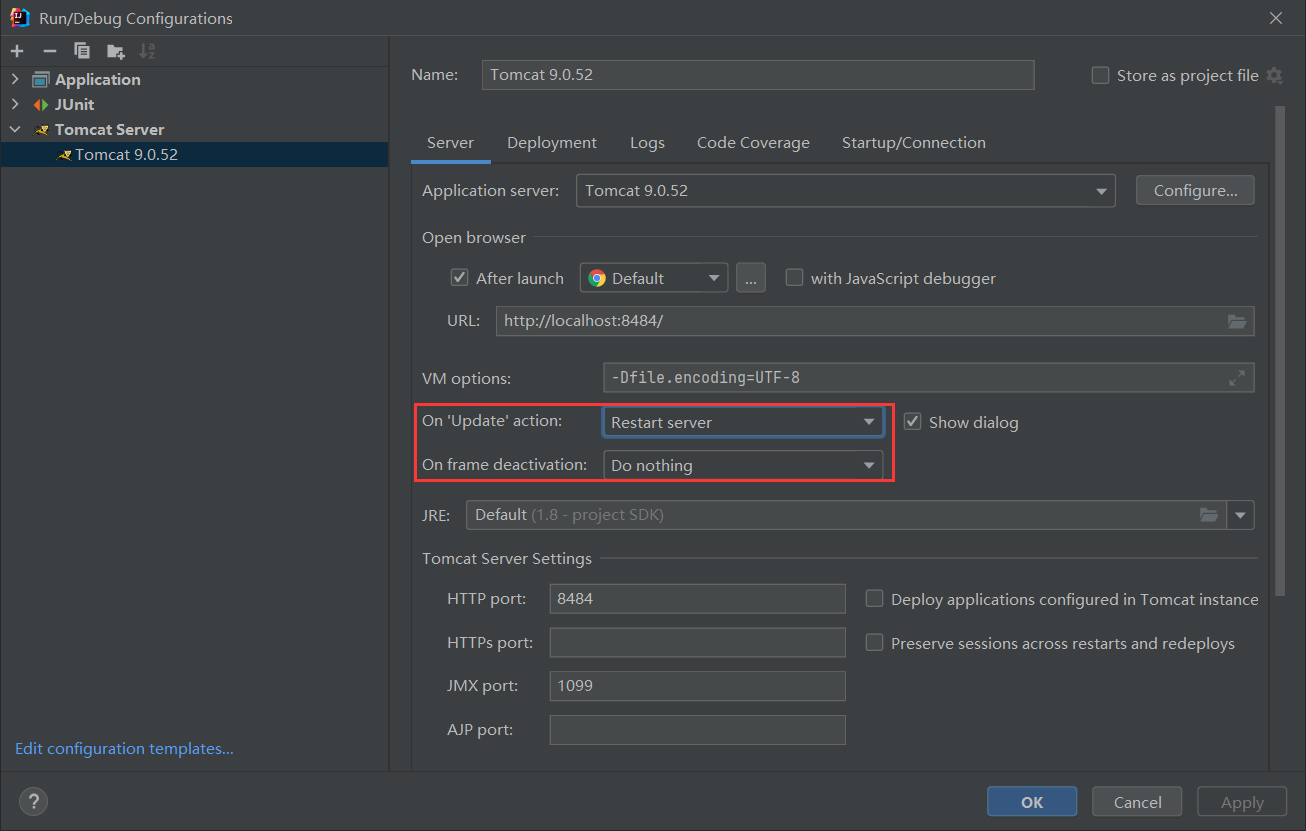Switch to the Startup/Connection tab
The image size is (1306, 831).
tap(914, 143)
